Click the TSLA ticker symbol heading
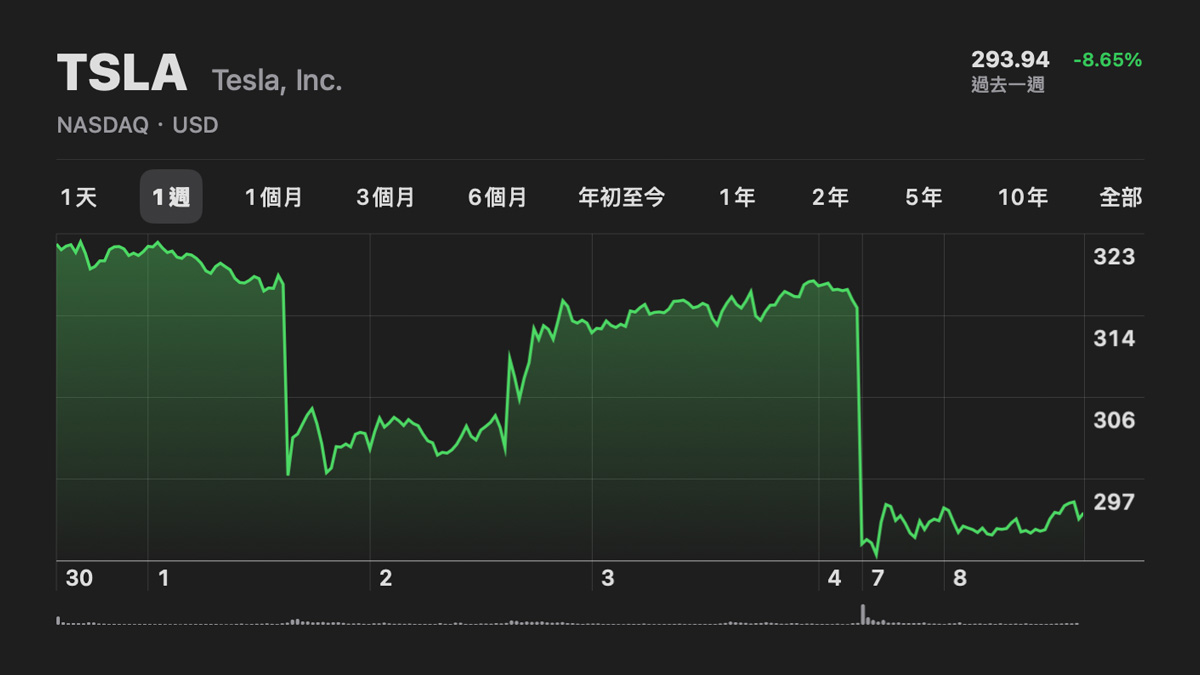The image size is (1200, 675). [122, 74]
